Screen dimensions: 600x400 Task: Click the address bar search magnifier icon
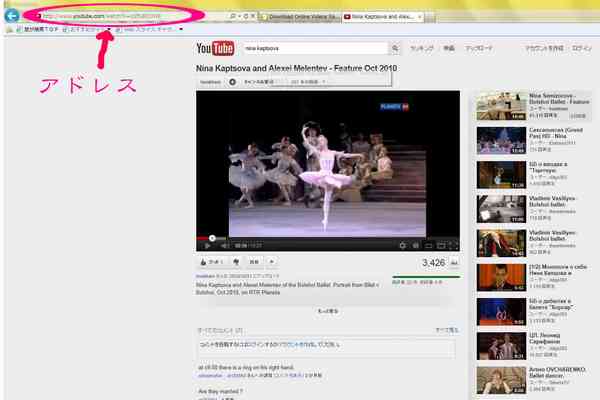pos(233,16)
